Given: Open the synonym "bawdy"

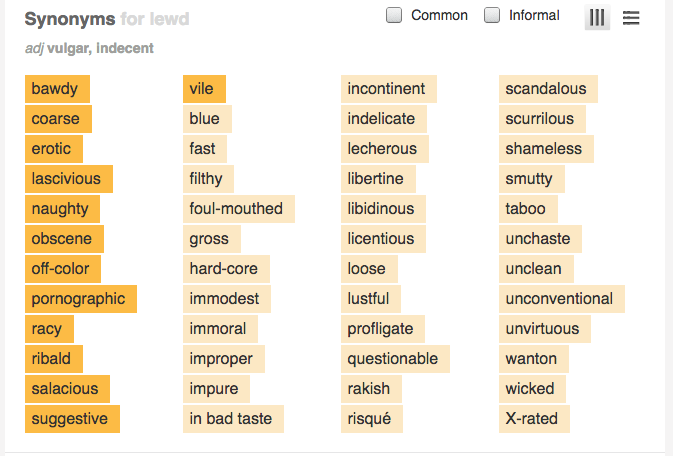Looking at the screenshot, I should [x=57, y=89].
